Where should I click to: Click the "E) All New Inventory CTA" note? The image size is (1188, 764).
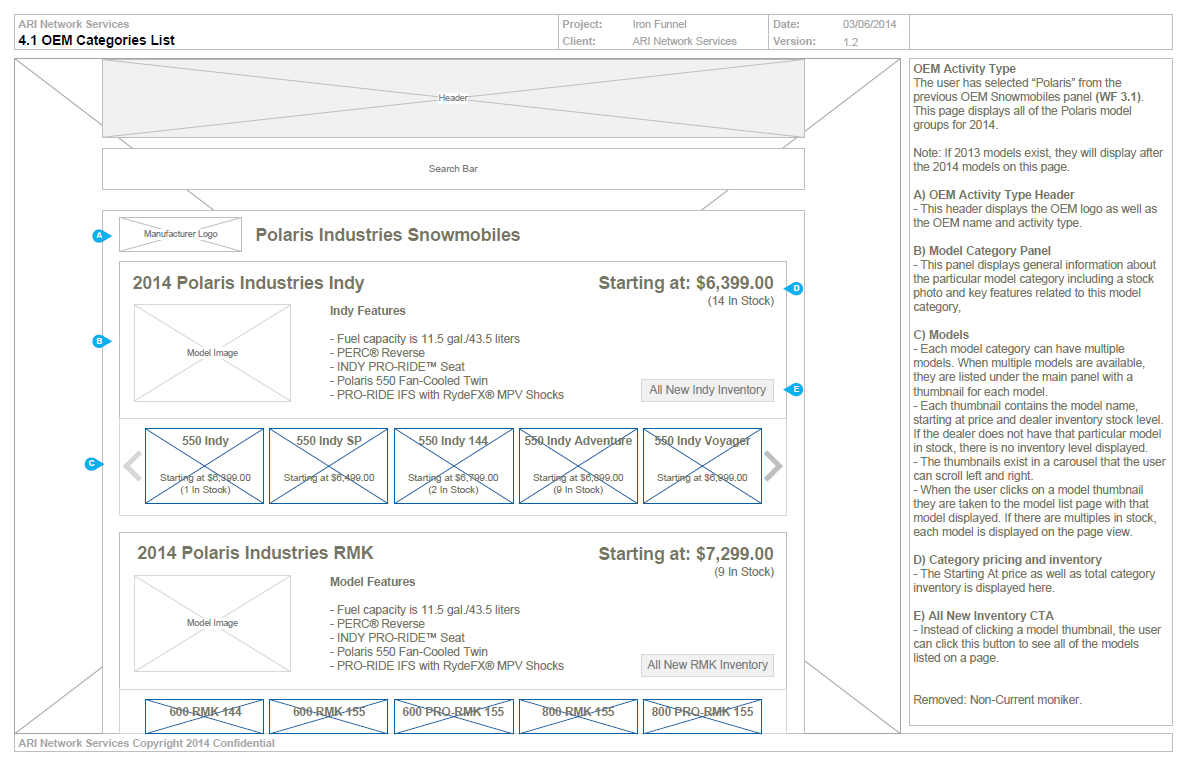[983, 616]
